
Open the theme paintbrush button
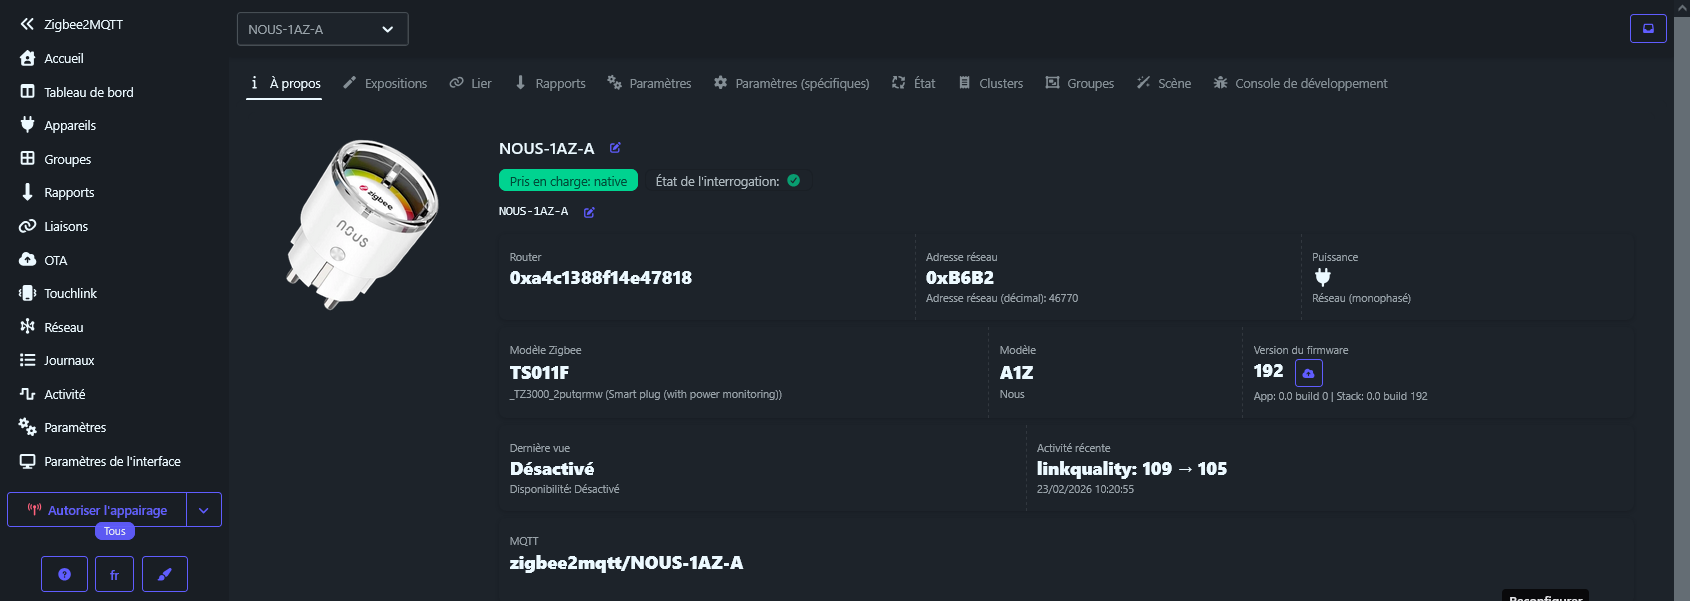point(165,574)
